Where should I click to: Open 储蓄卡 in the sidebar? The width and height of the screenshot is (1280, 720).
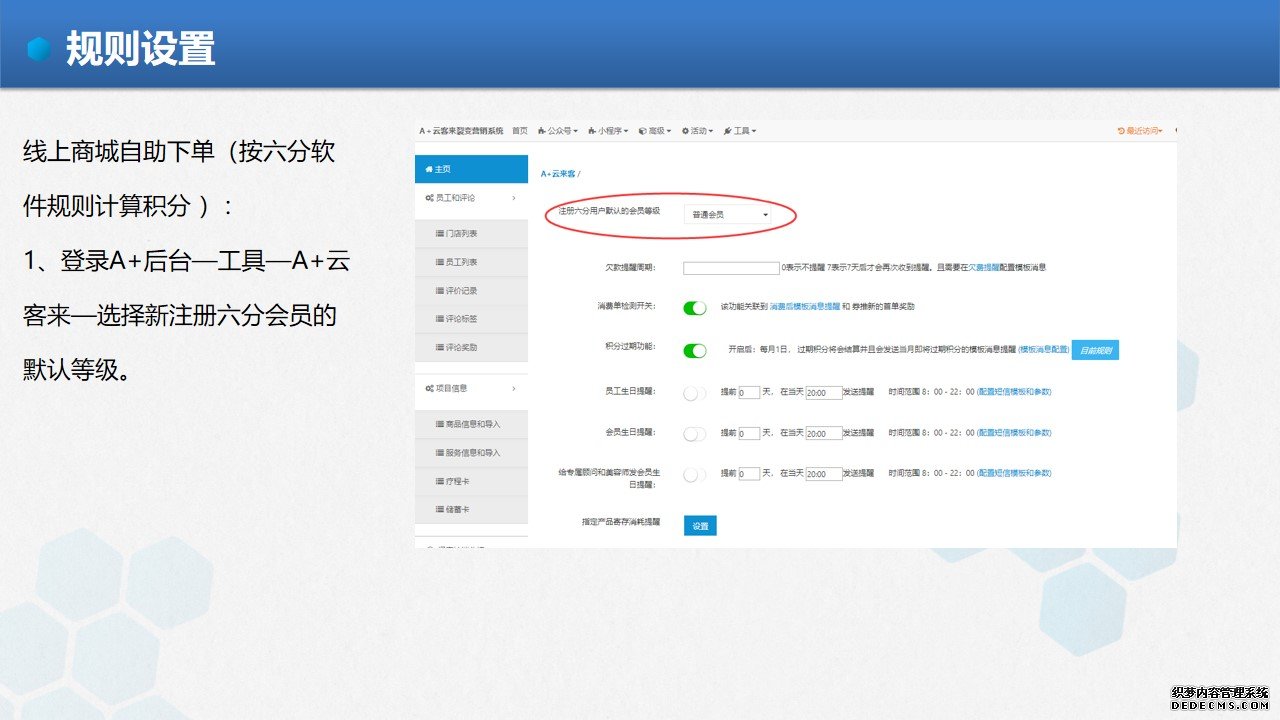tap(471, 510)
